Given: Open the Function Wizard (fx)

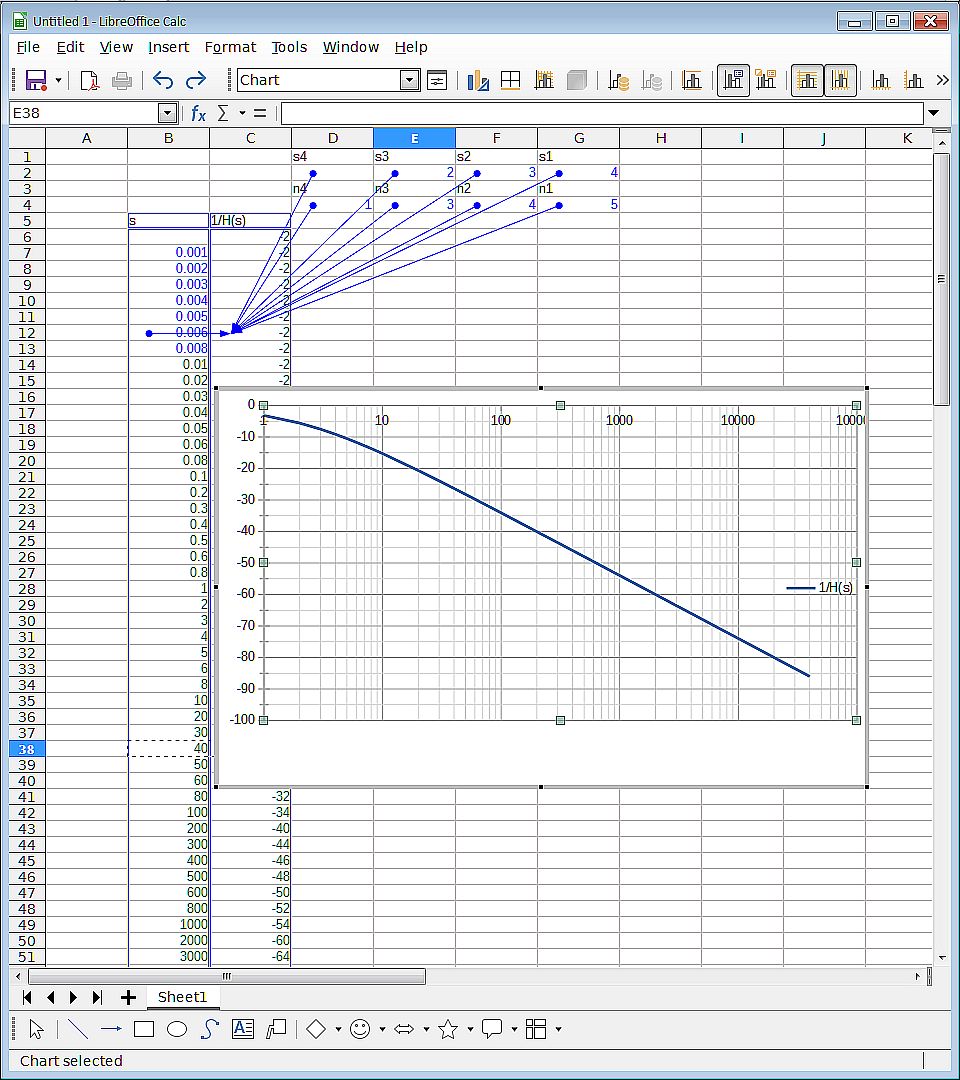Looking at the screenshot, I should pos(198,113).
